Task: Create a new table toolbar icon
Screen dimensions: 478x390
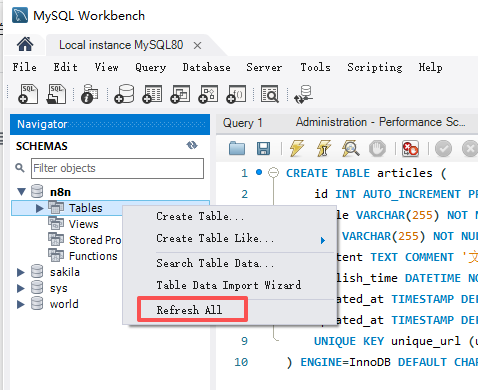Action: coord(152,94)
